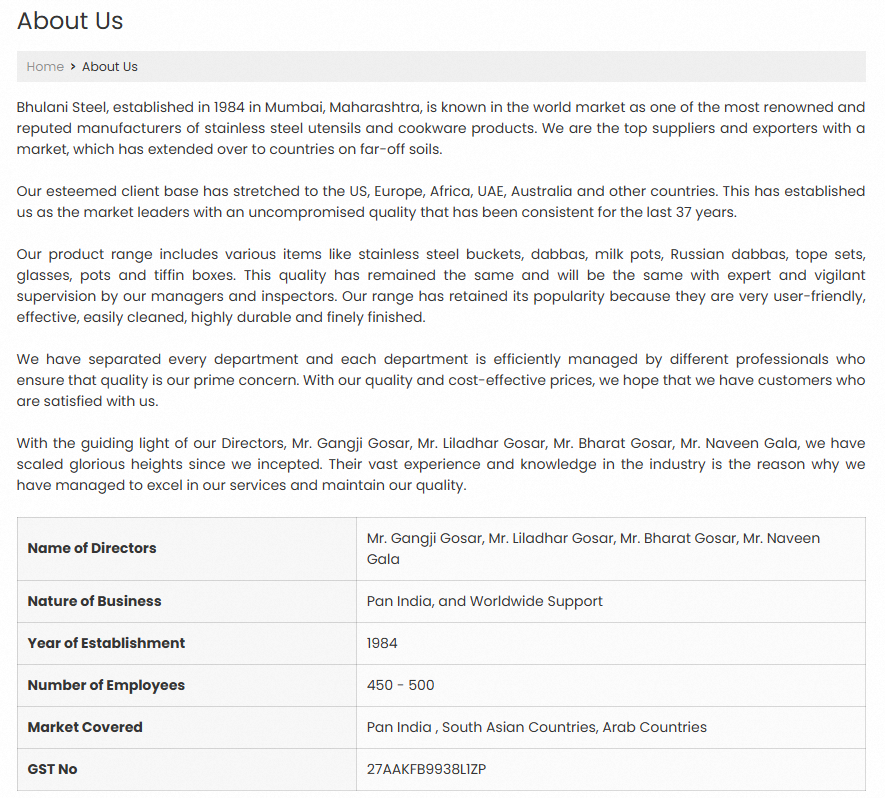Click the paragraph about esteemed client base

441,201
